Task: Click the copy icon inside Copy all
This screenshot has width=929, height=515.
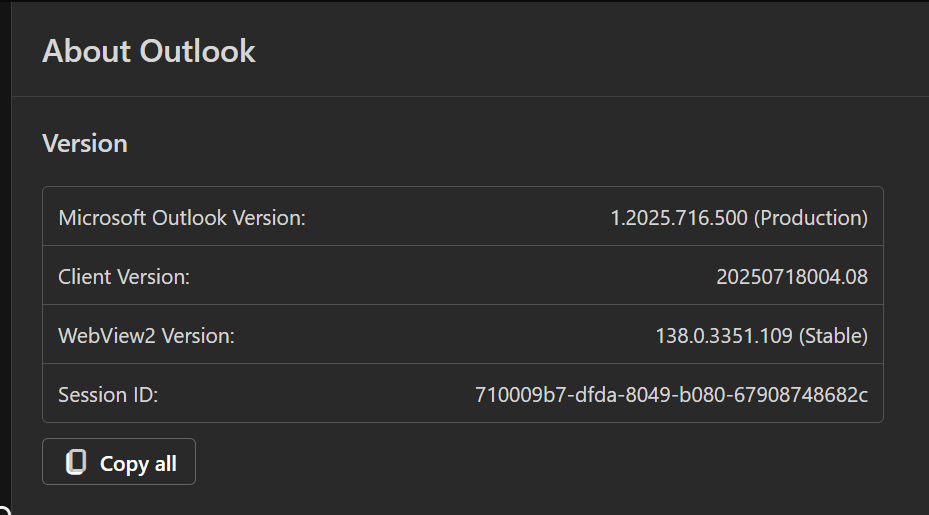Action: pos(75,463)
